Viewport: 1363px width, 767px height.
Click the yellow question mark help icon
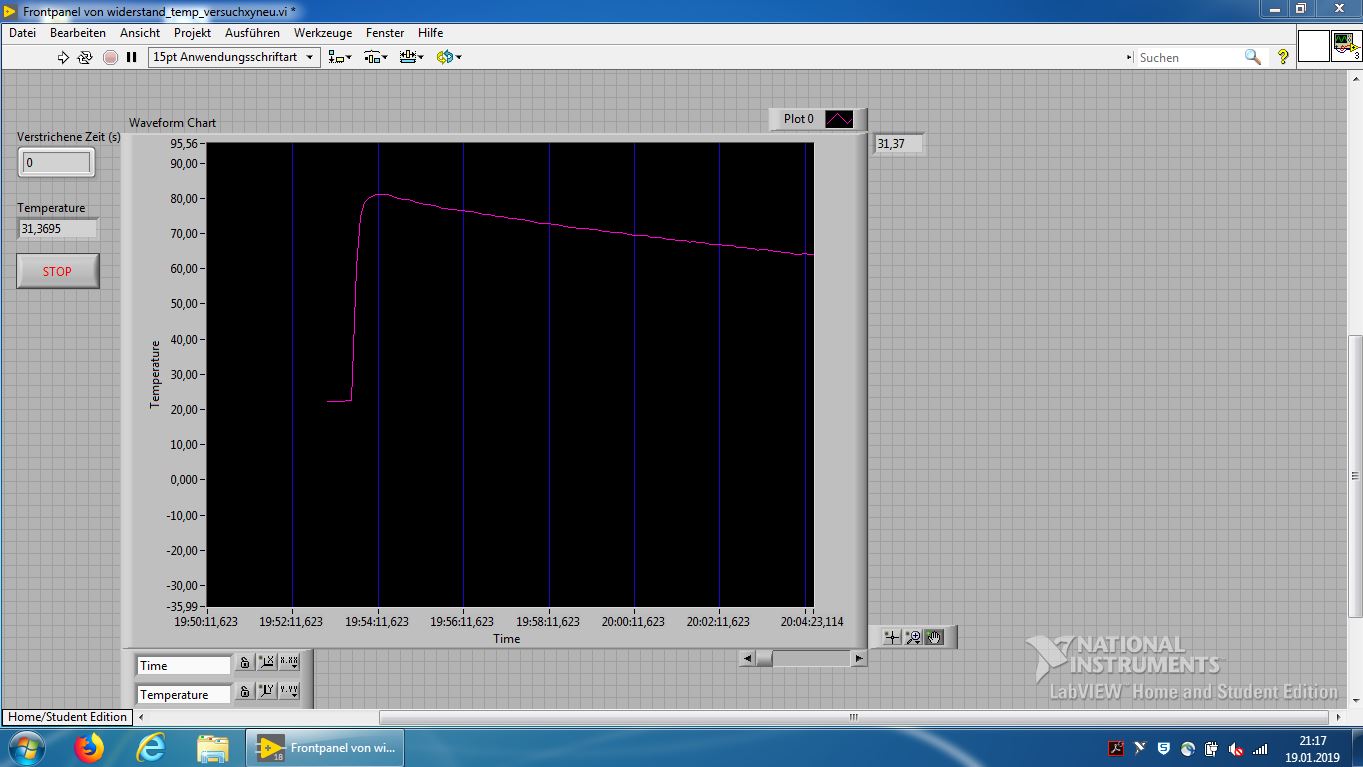point(1283,57)
